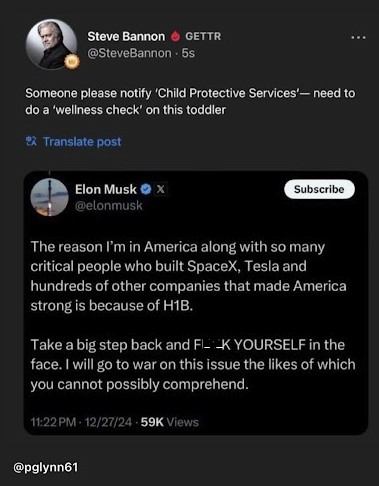Screen dimensions: 379x486
Task: Click the GETTR label text
Action: (x=203, y=36)
